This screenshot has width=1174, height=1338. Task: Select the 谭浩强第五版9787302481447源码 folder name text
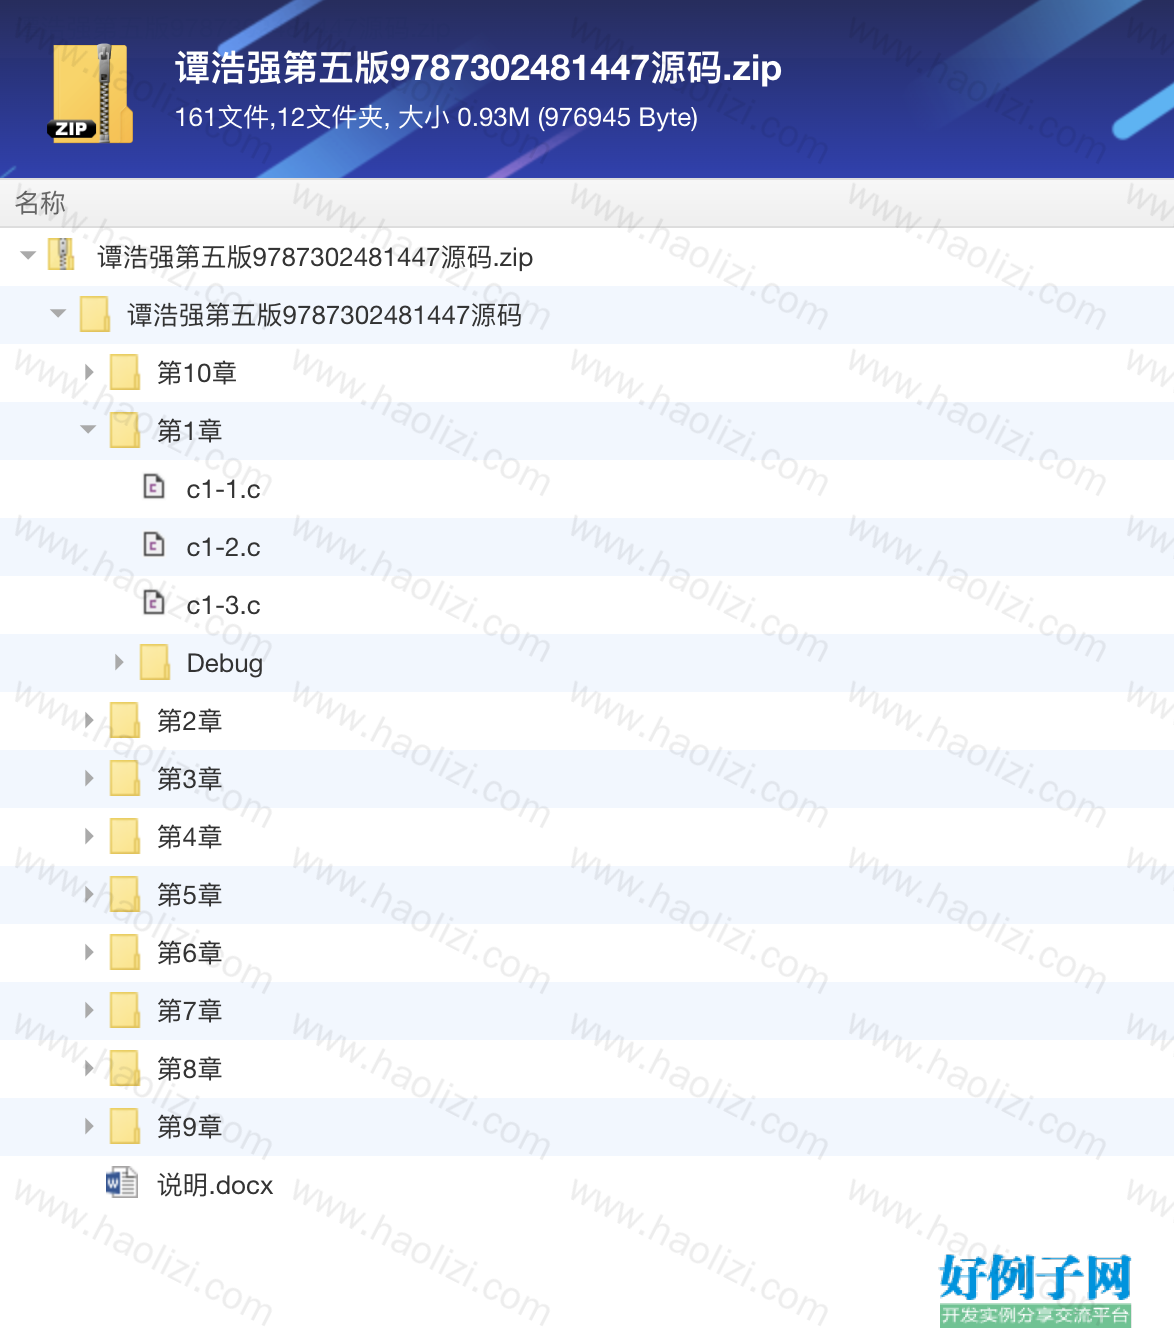tap(324, 315)
